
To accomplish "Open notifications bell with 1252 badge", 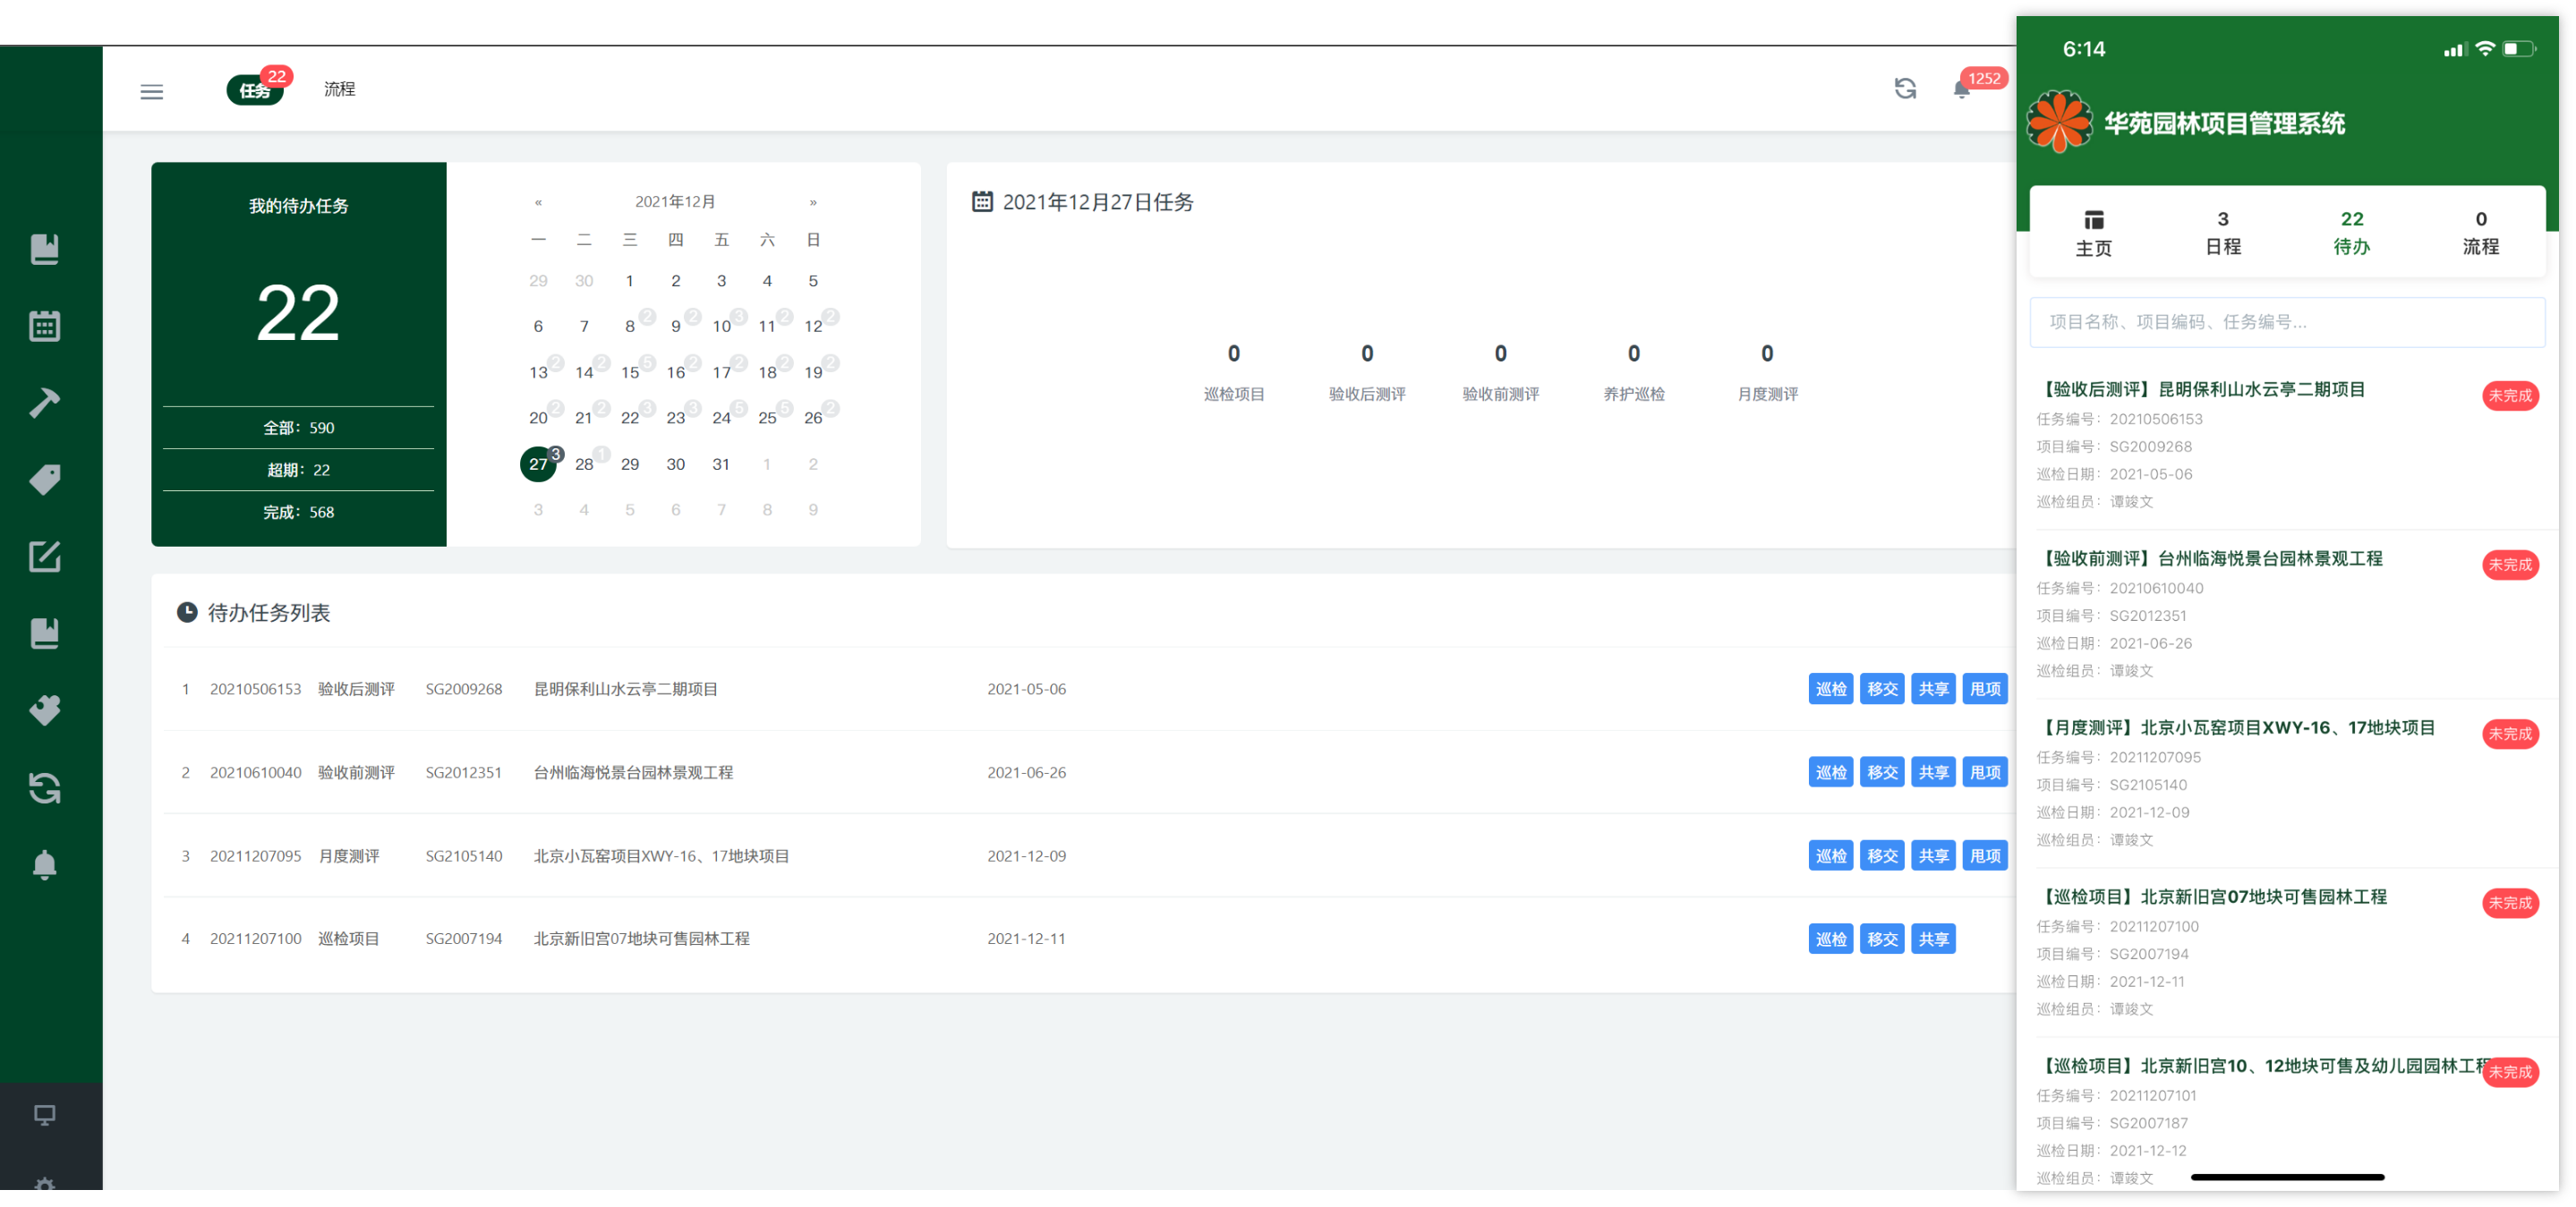I will tap(1962, 90).
